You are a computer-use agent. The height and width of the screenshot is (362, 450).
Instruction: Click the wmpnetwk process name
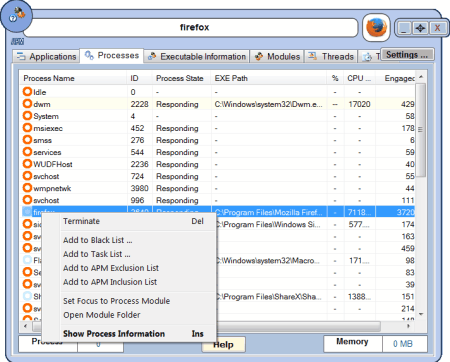point(52,188)
